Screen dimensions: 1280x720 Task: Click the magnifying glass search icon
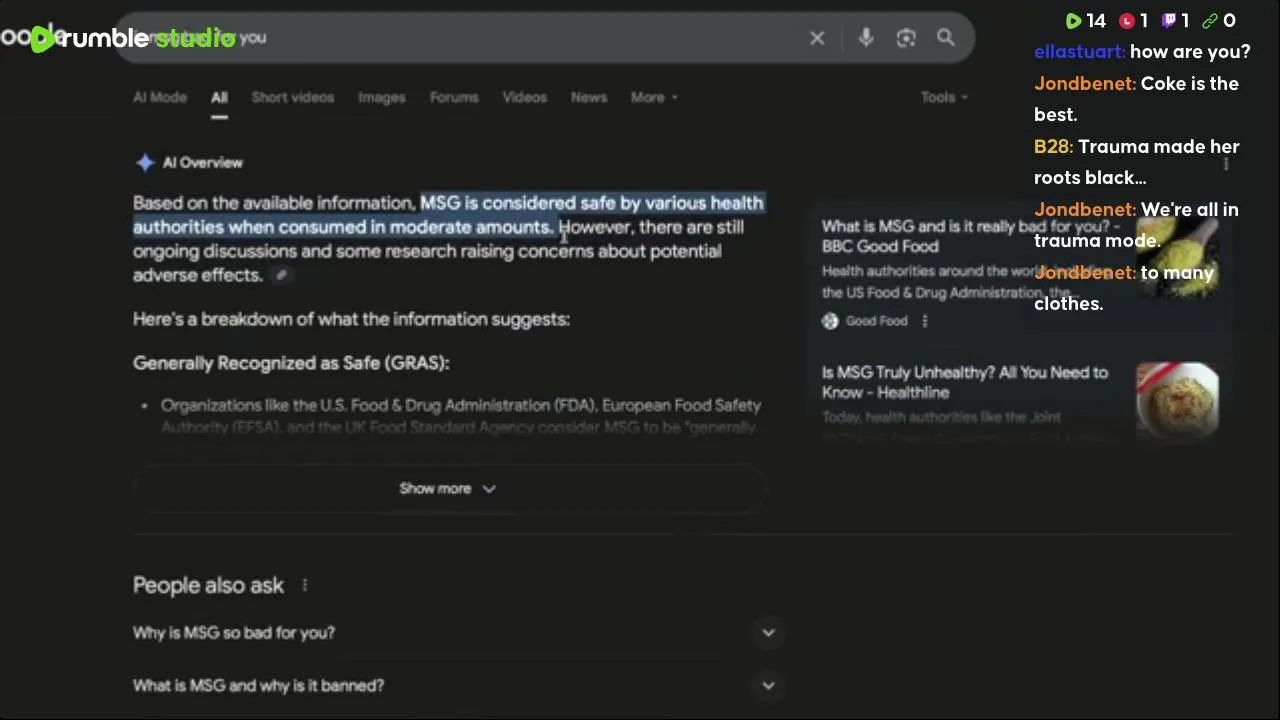click(945, 38)
